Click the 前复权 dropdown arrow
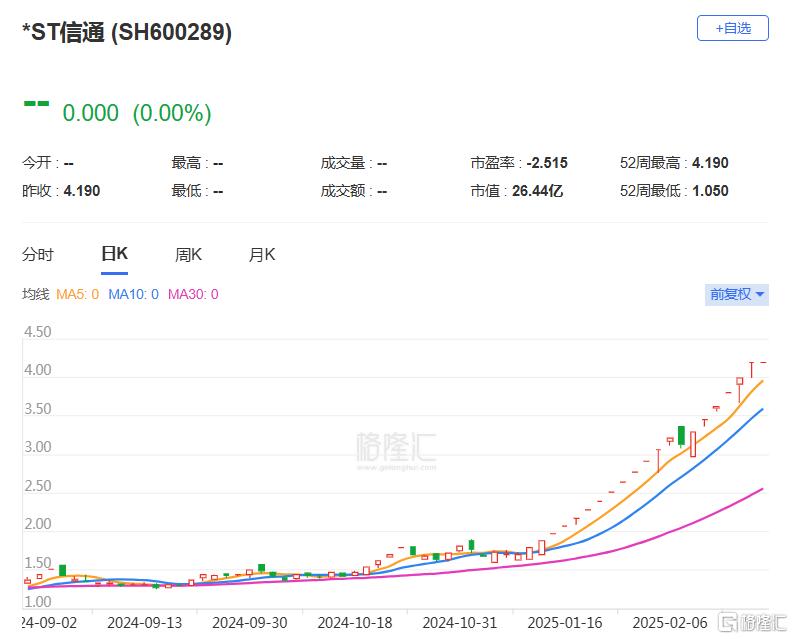793x639 pixels. (760, 294)
